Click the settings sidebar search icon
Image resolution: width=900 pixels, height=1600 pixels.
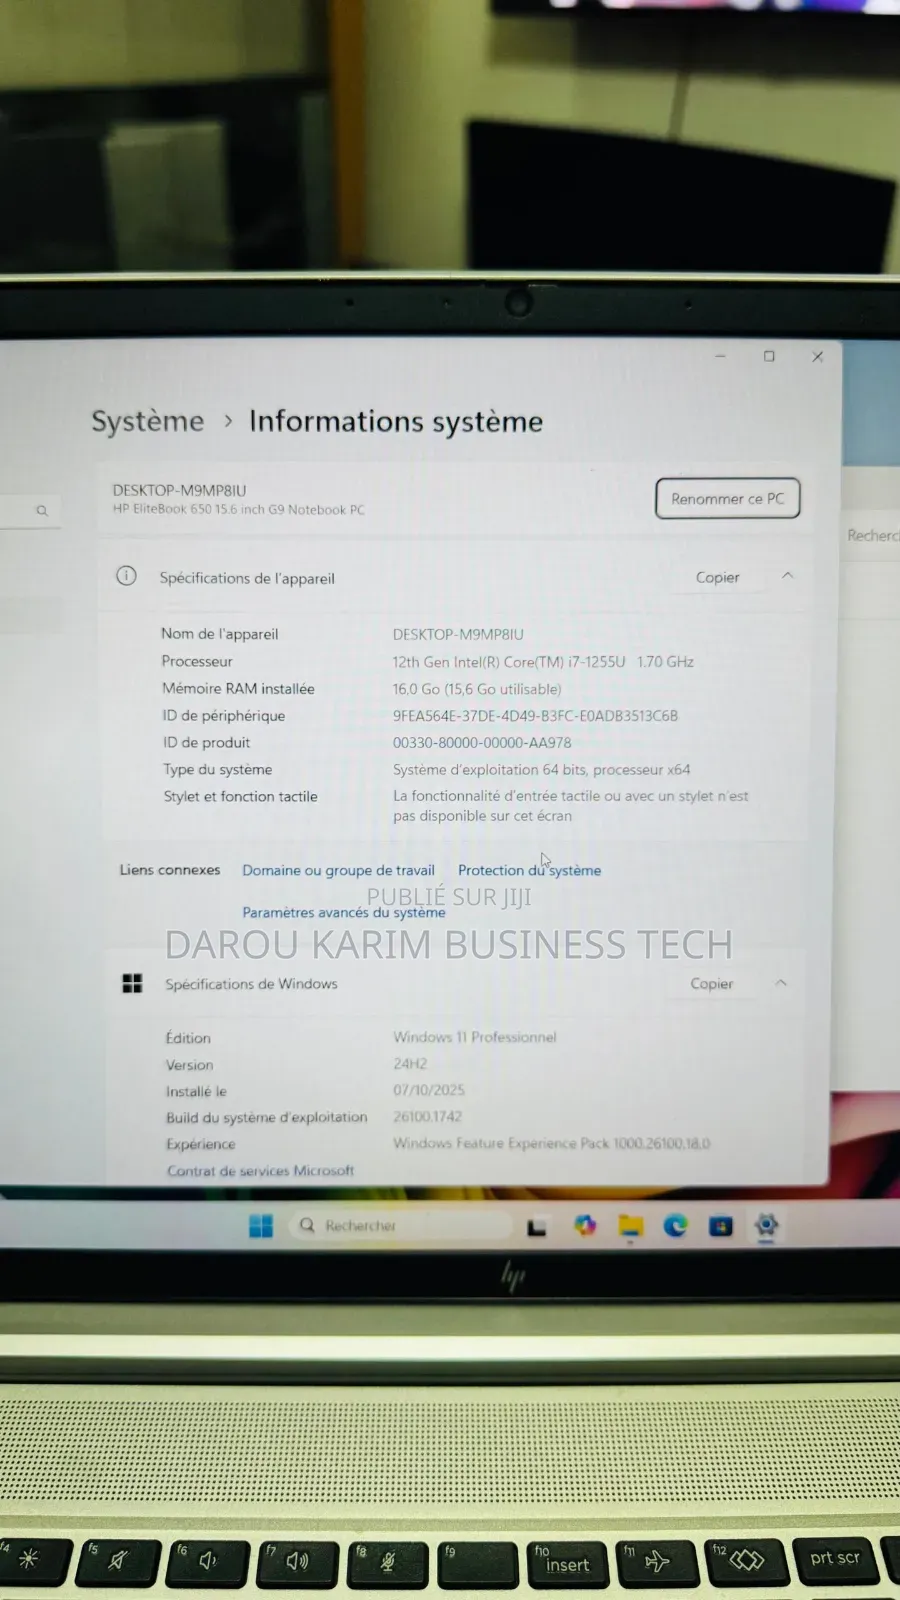pos(42,511)
